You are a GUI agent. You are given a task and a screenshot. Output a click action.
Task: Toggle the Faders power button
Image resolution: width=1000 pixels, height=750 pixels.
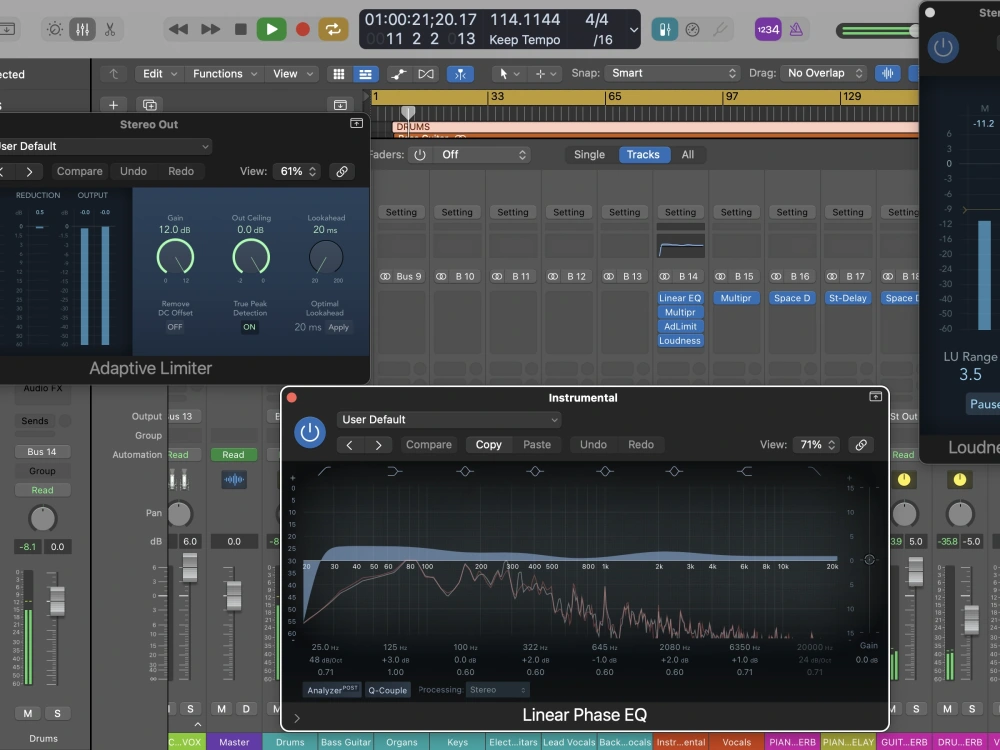(x=419, y=154)
